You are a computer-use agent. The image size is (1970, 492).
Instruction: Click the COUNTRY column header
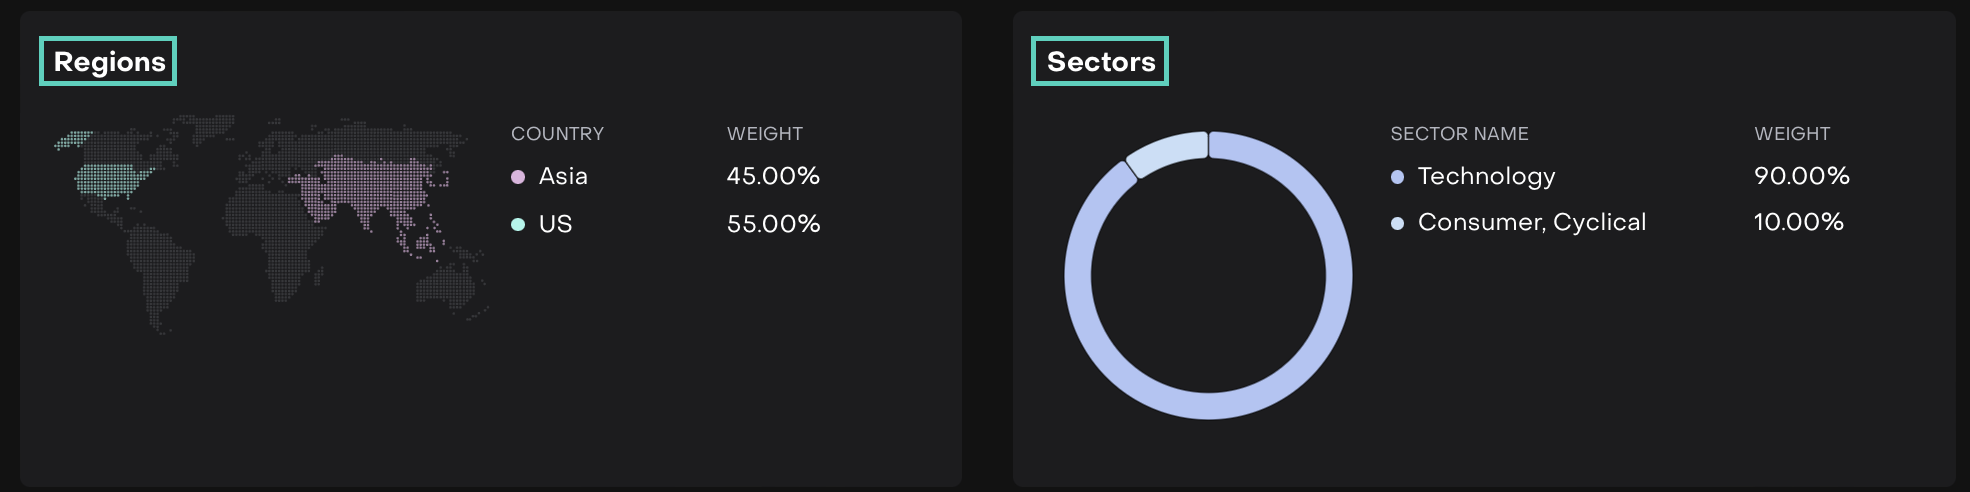557,134
